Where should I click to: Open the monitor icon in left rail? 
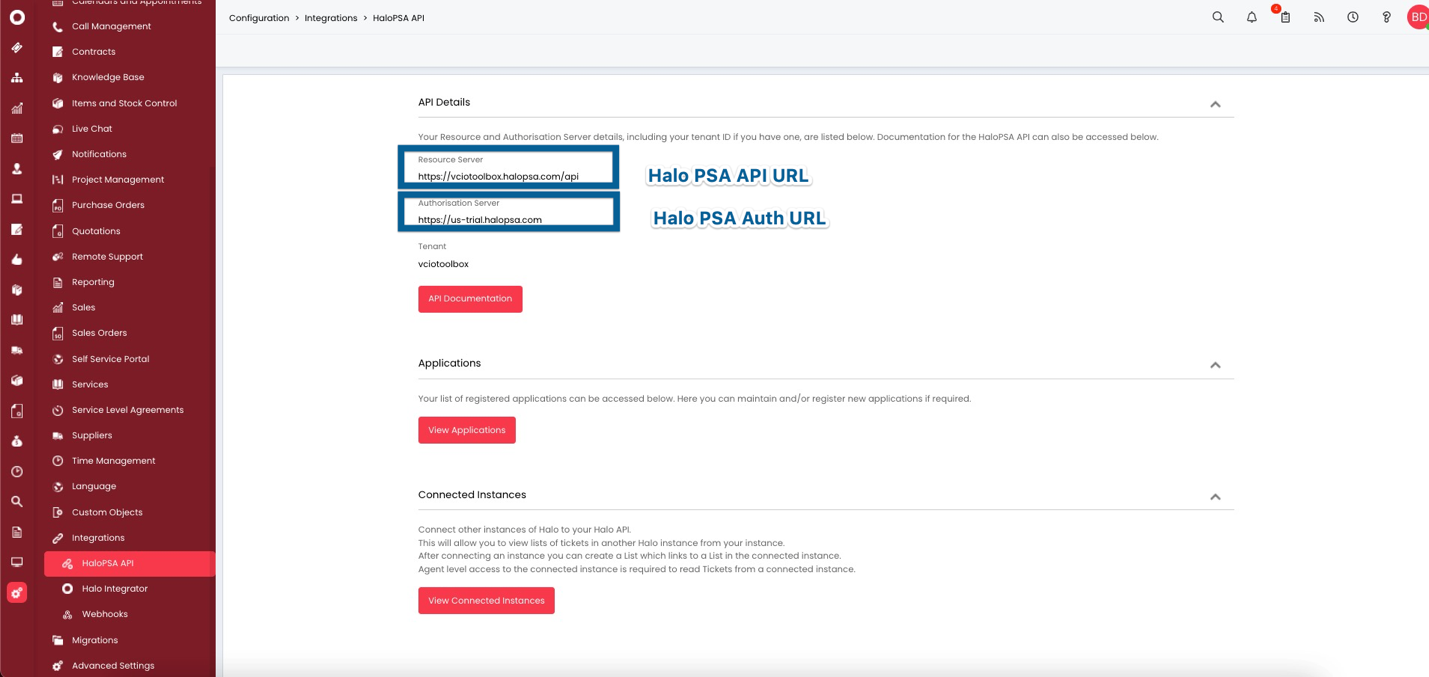(17, 562)
